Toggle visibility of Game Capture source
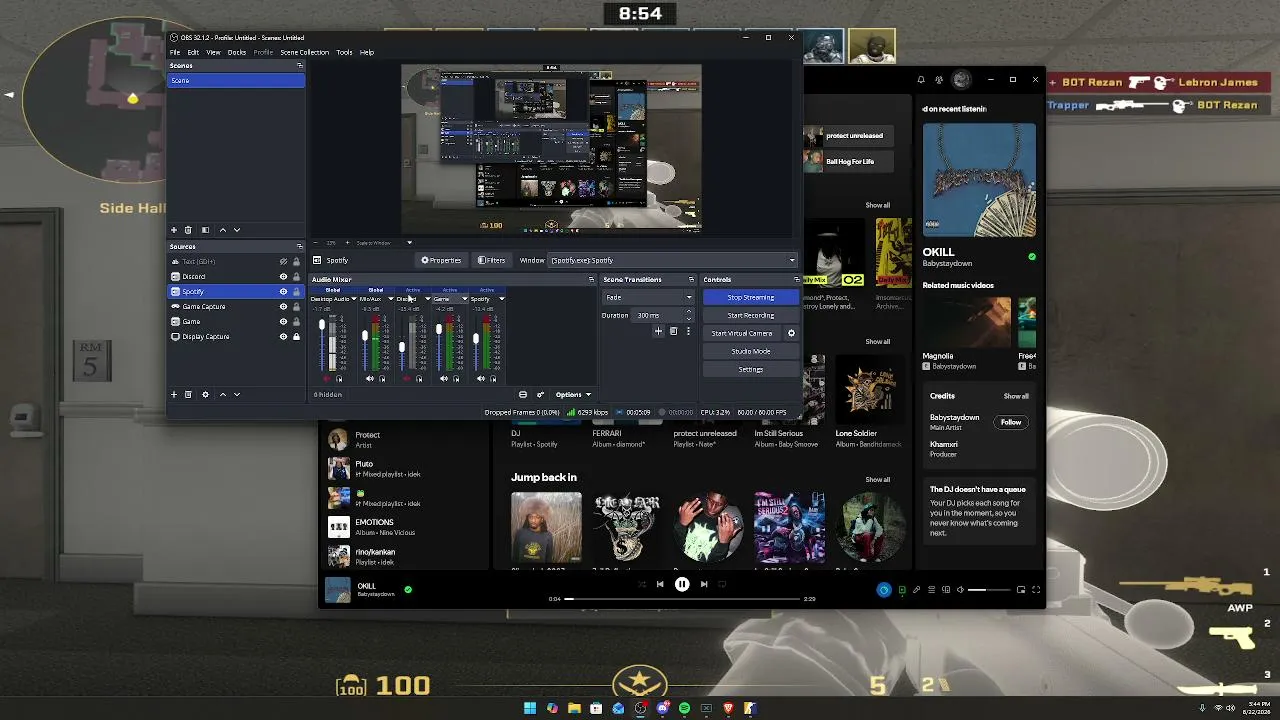This screenshot has height=720, width=1280. point(283,307)
